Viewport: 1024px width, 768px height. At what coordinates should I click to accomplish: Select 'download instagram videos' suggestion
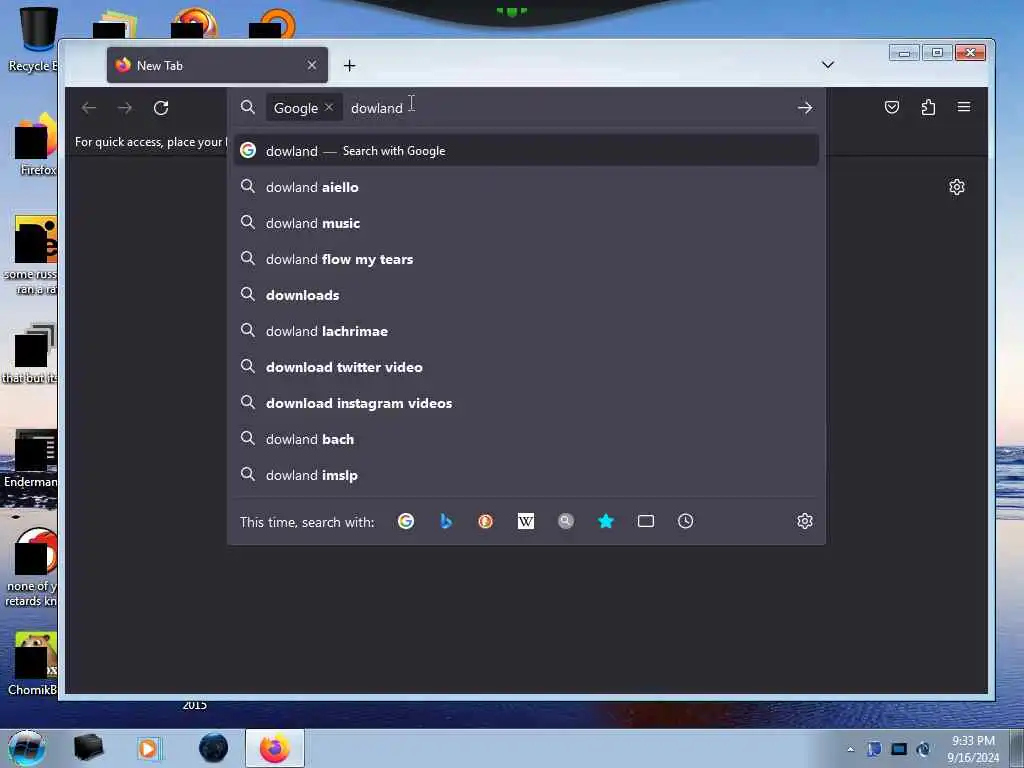click(x=526, y=403)
